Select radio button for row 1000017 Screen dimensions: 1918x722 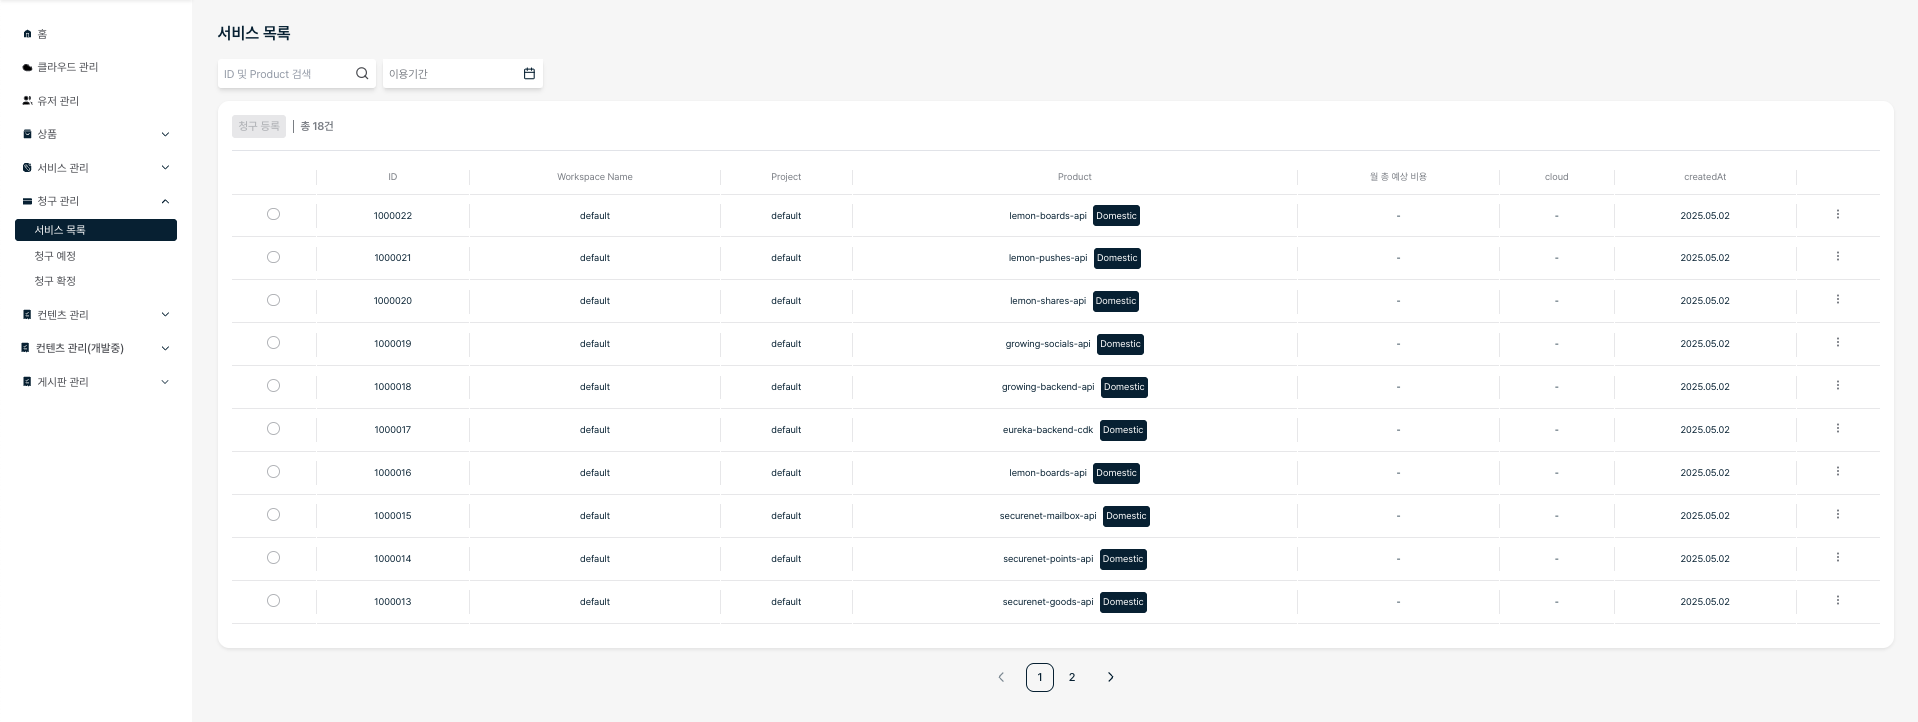[273, 429]
